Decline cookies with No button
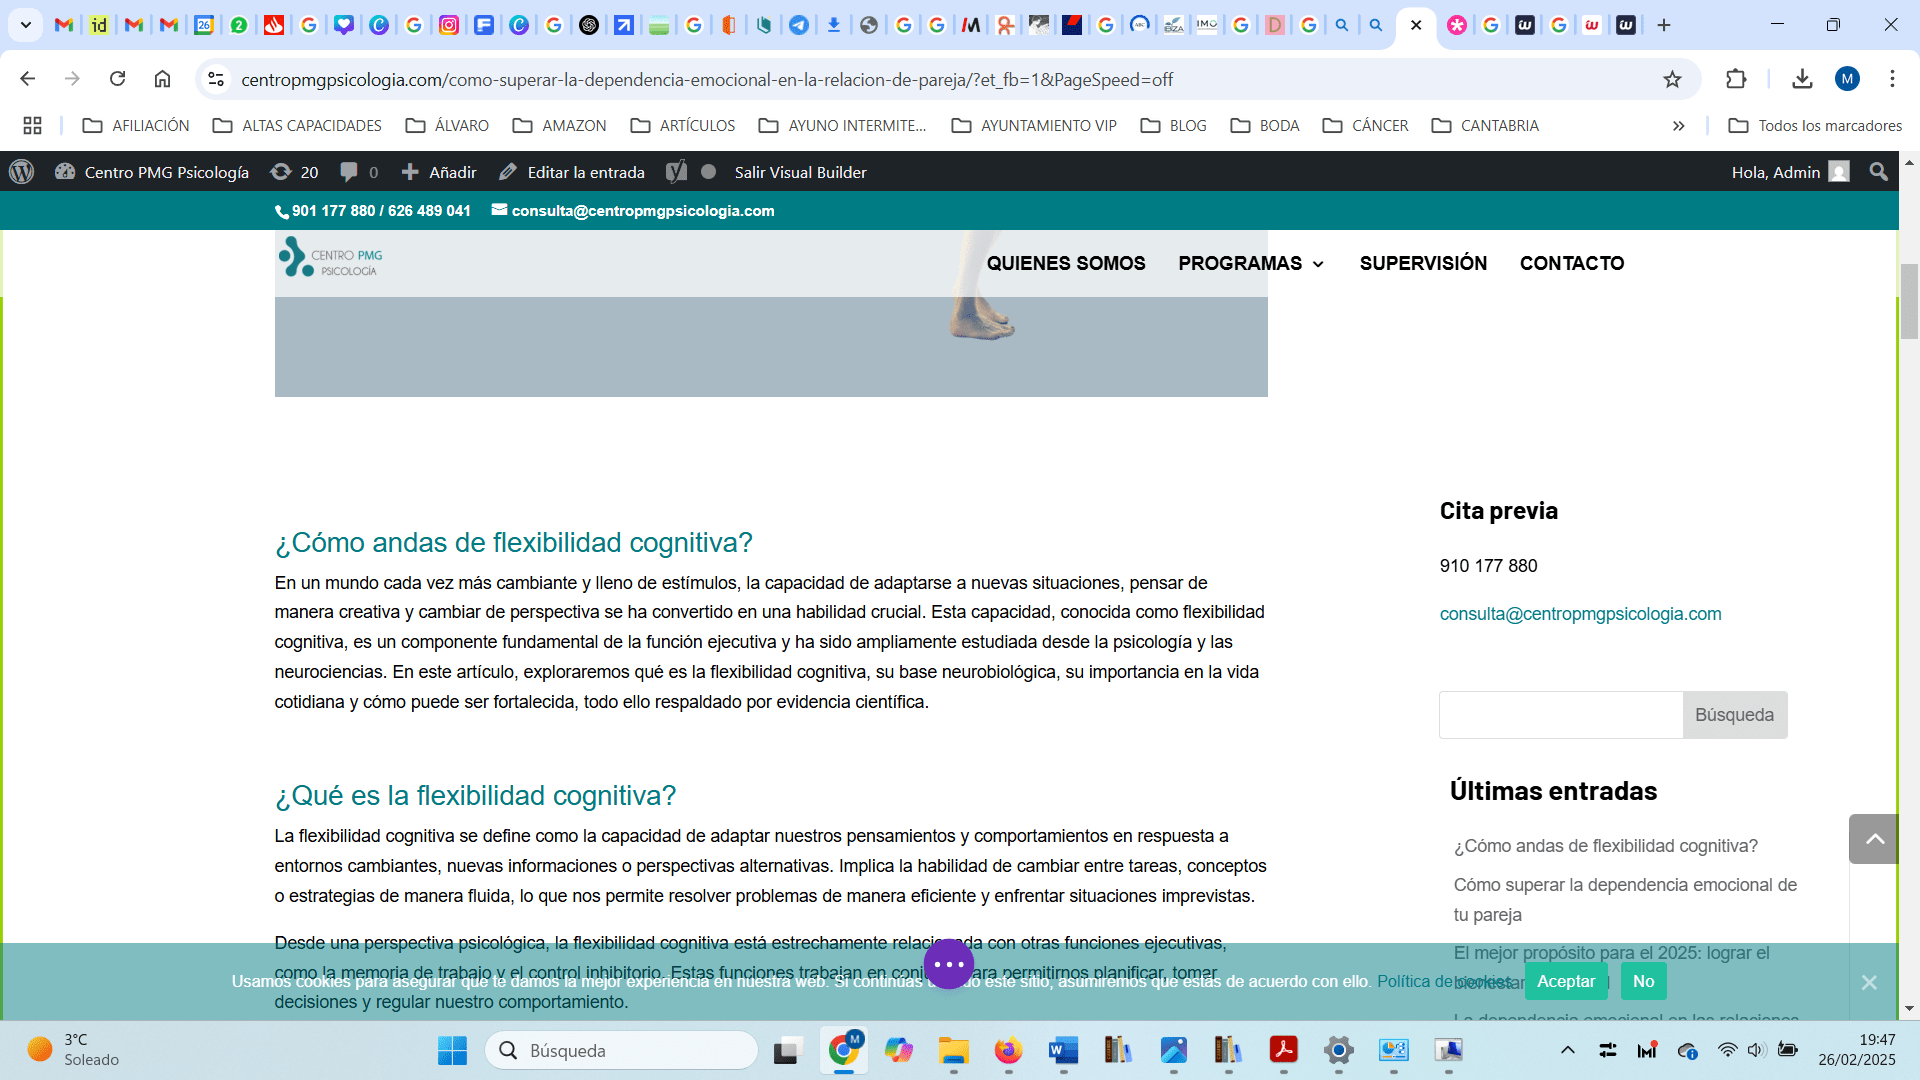 click(1643, 981)
